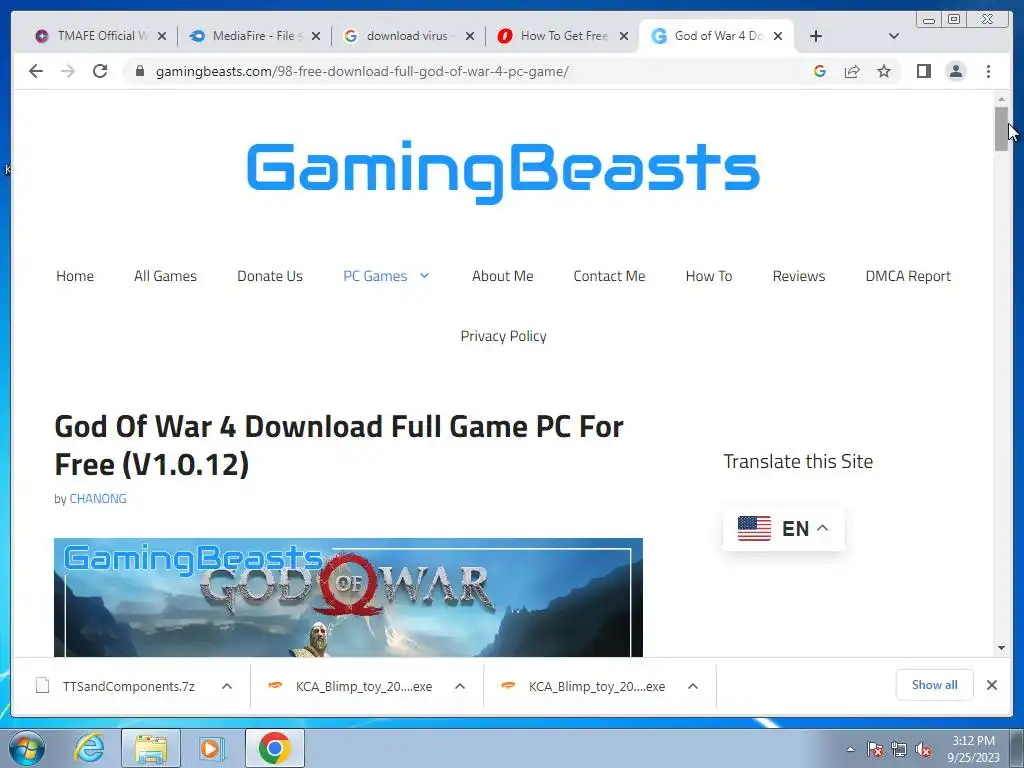Open the DMCA Report page
Image resolution: width=1024 pixels, height=768 pixels.
click(x=908, y=276)
